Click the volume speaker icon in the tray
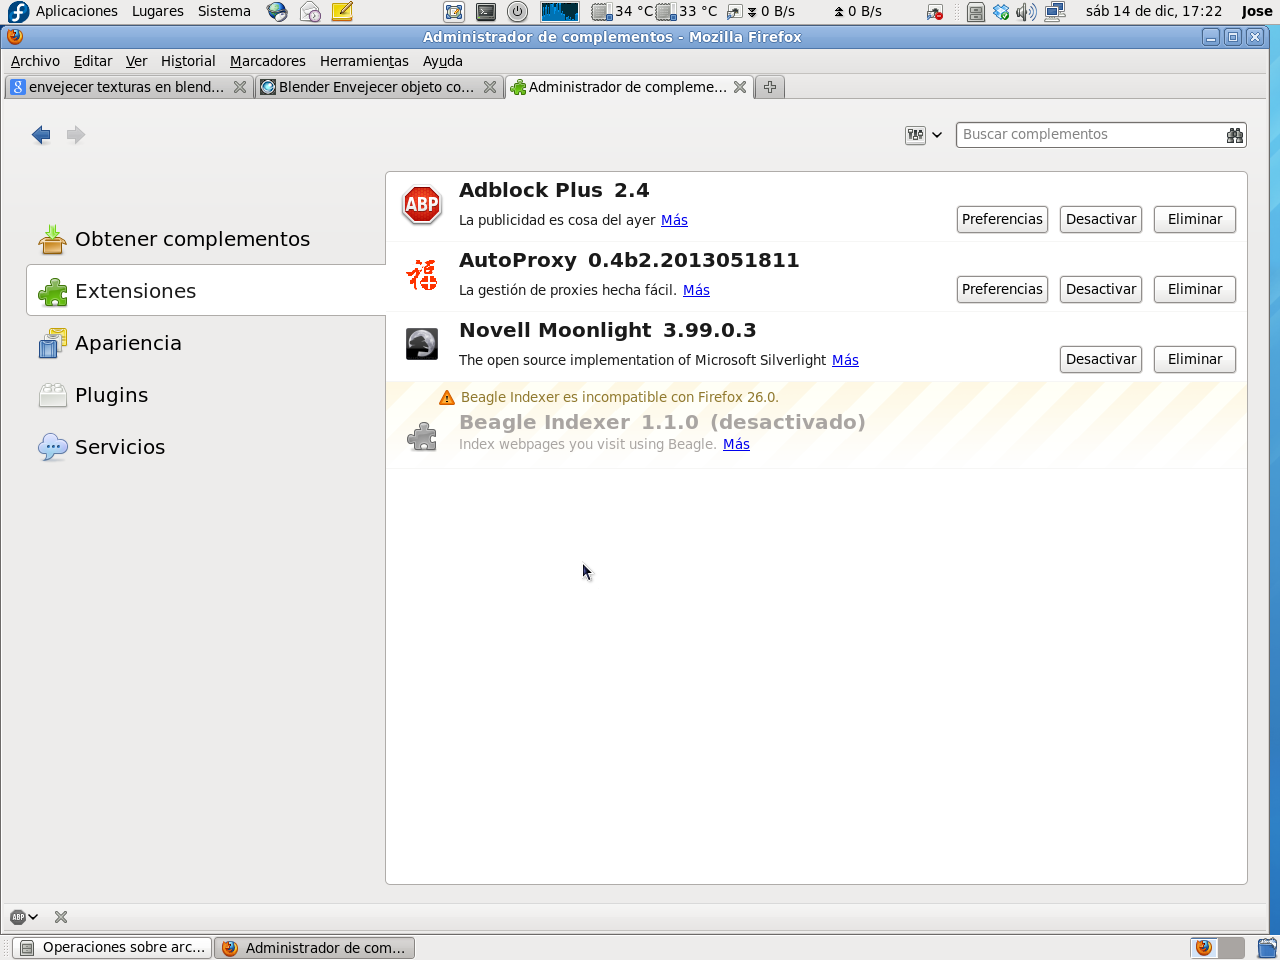The width and height of the screenshot is (1280, 960). pyautogui.click(x=1026, y=12)
